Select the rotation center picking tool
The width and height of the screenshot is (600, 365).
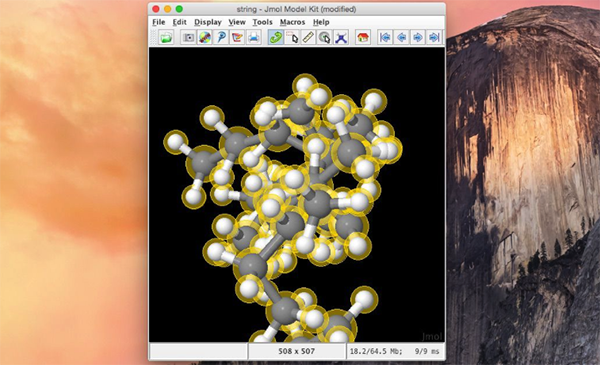pyautogui.click(x=325, y=37)
